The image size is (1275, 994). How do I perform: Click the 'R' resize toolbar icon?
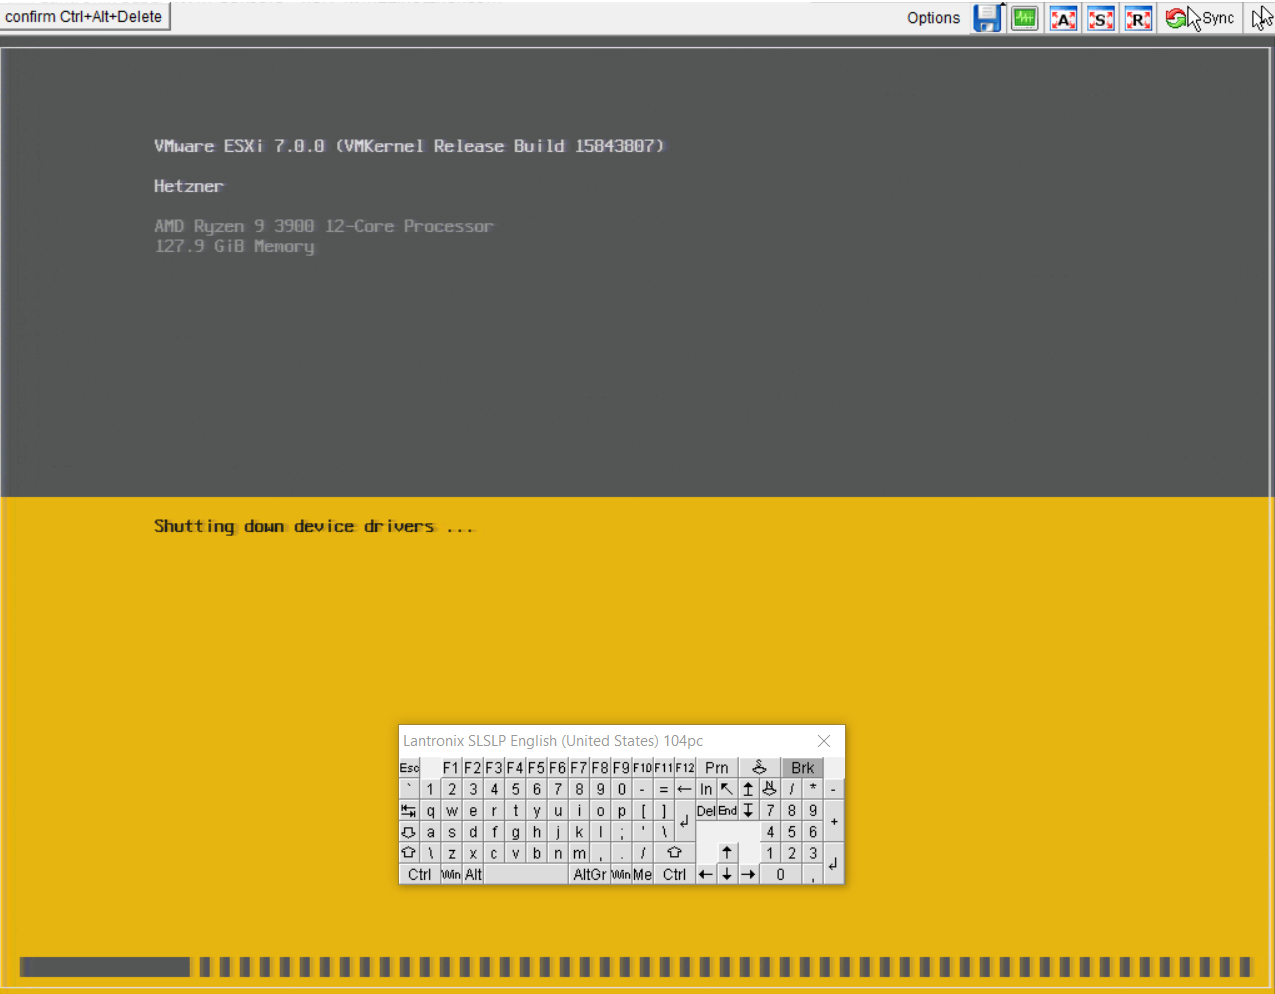1138,19
